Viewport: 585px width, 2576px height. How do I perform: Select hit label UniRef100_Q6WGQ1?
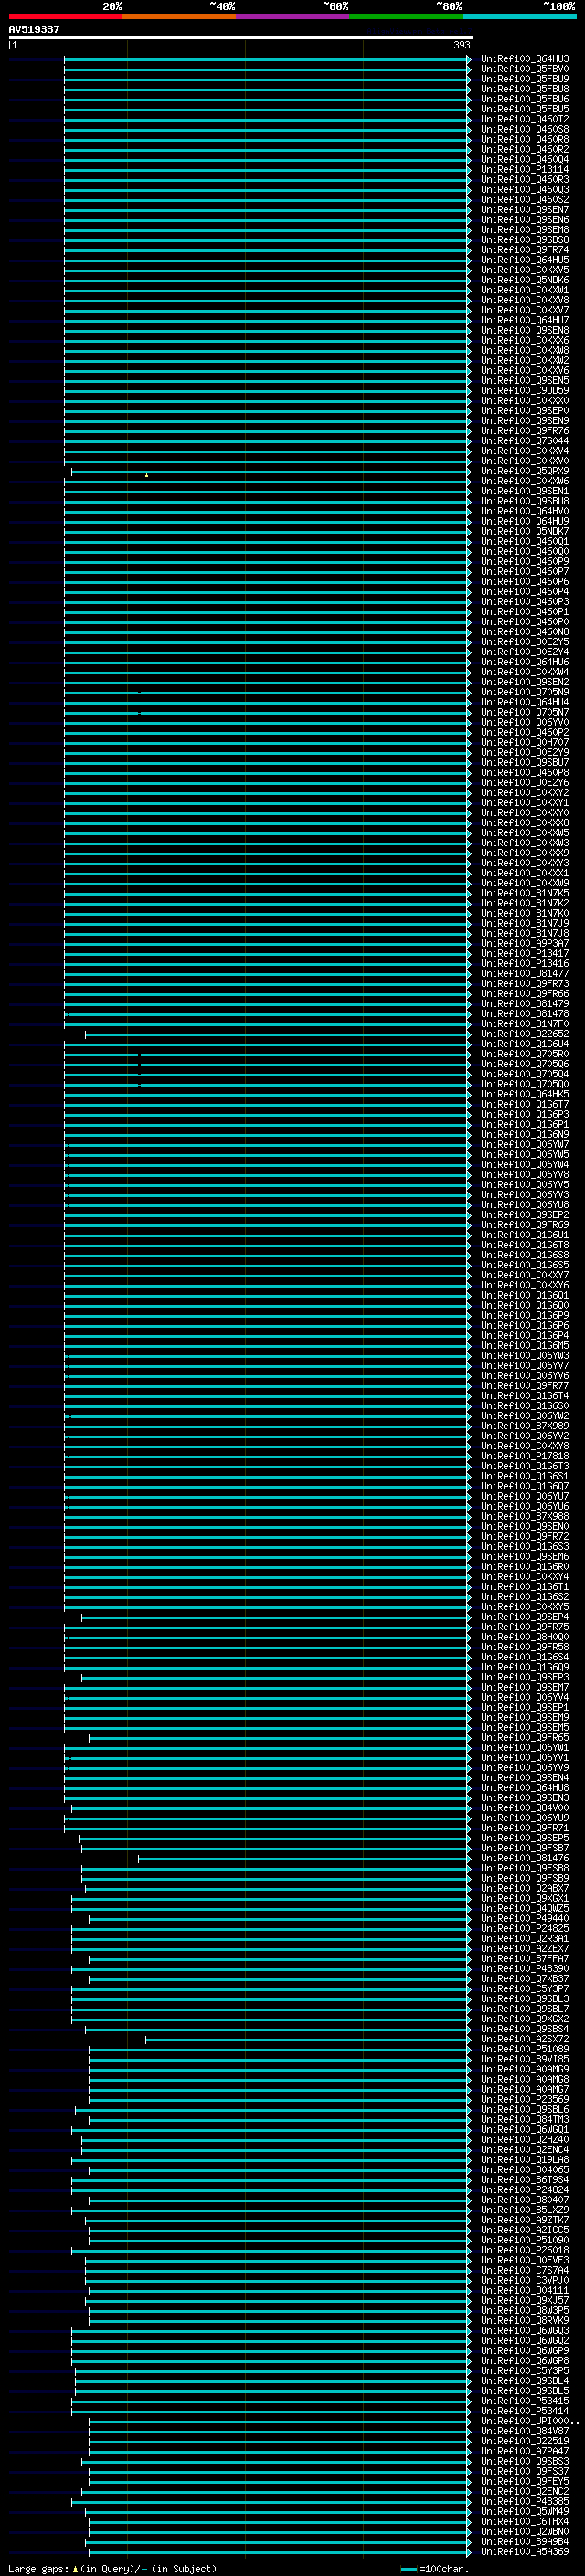click(x=525, y=2130)
